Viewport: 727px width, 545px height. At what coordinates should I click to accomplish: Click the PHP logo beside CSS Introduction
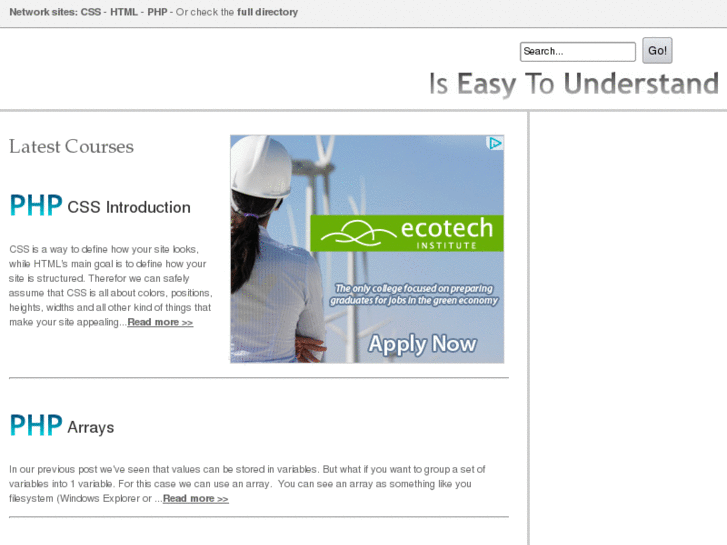point(36,205)
